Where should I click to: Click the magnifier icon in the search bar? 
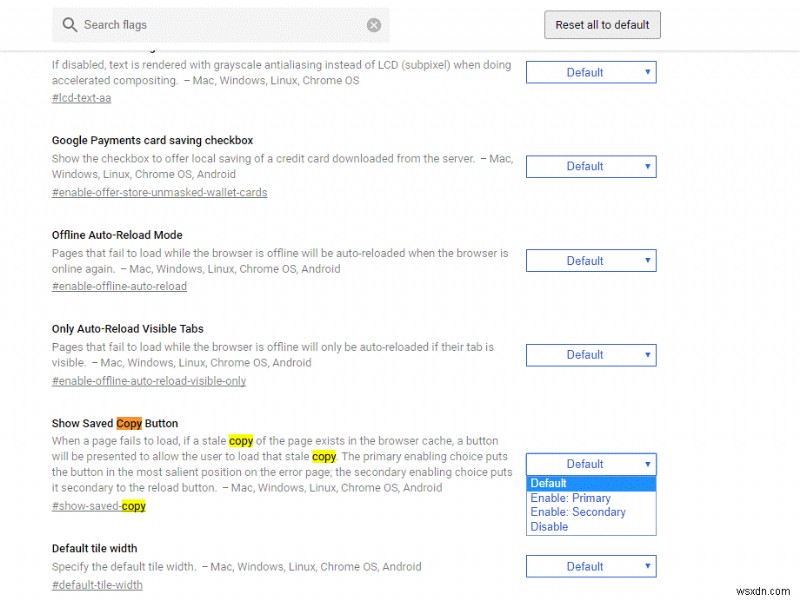click(x=70, y=25)
